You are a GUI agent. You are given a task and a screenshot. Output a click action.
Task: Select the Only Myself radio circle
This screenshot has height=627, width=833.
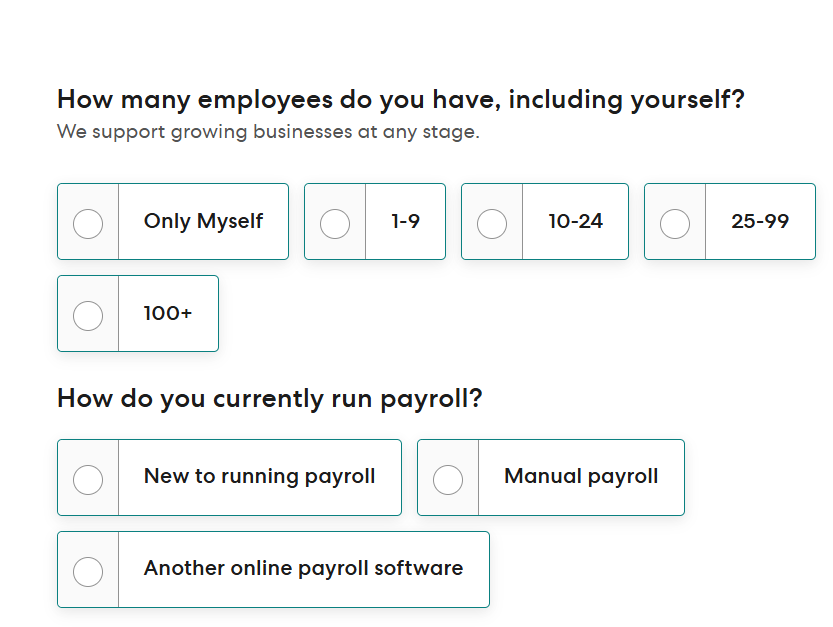(88, 223)
